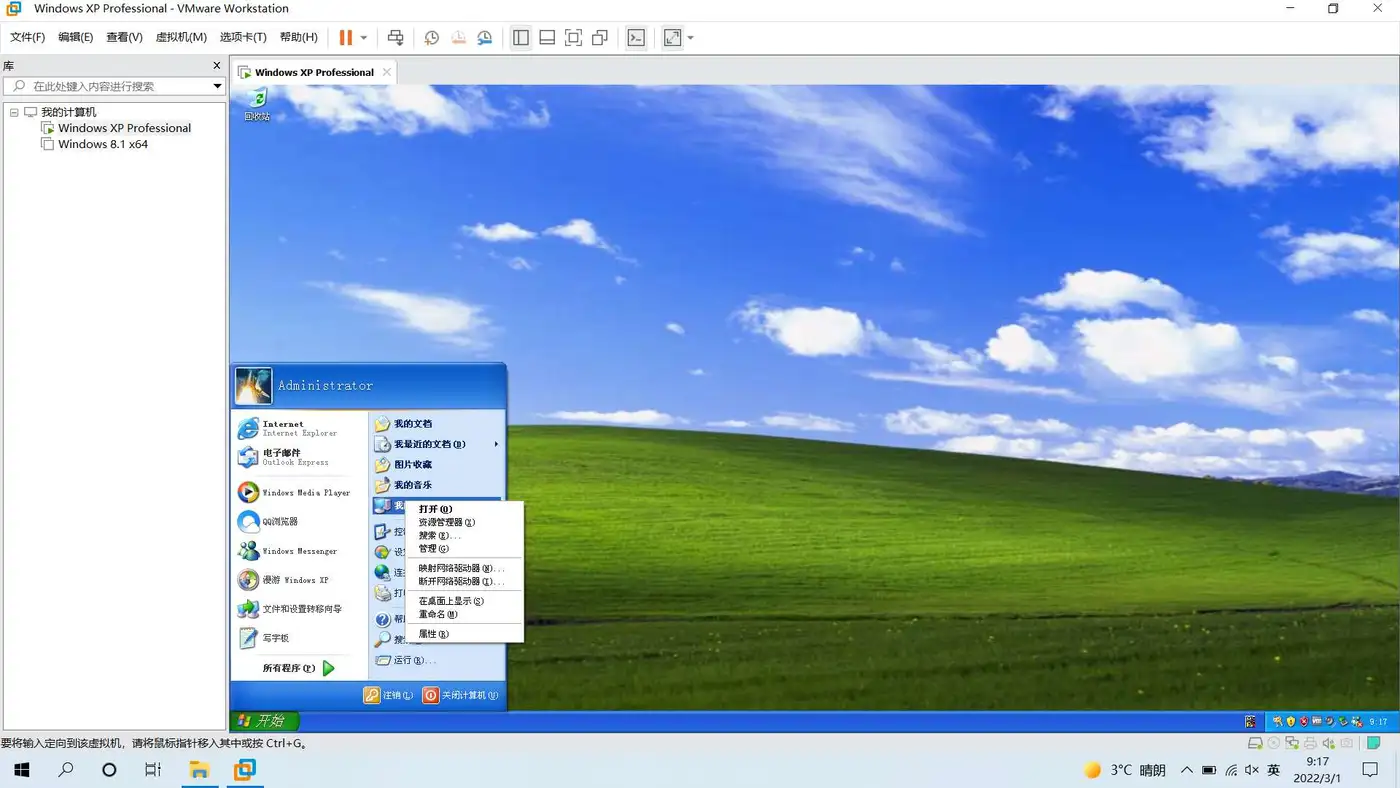Click the VMware sound device status icon
Image resolution: width=1400 pixels, height=788 pixels.
coord(1329,743)
